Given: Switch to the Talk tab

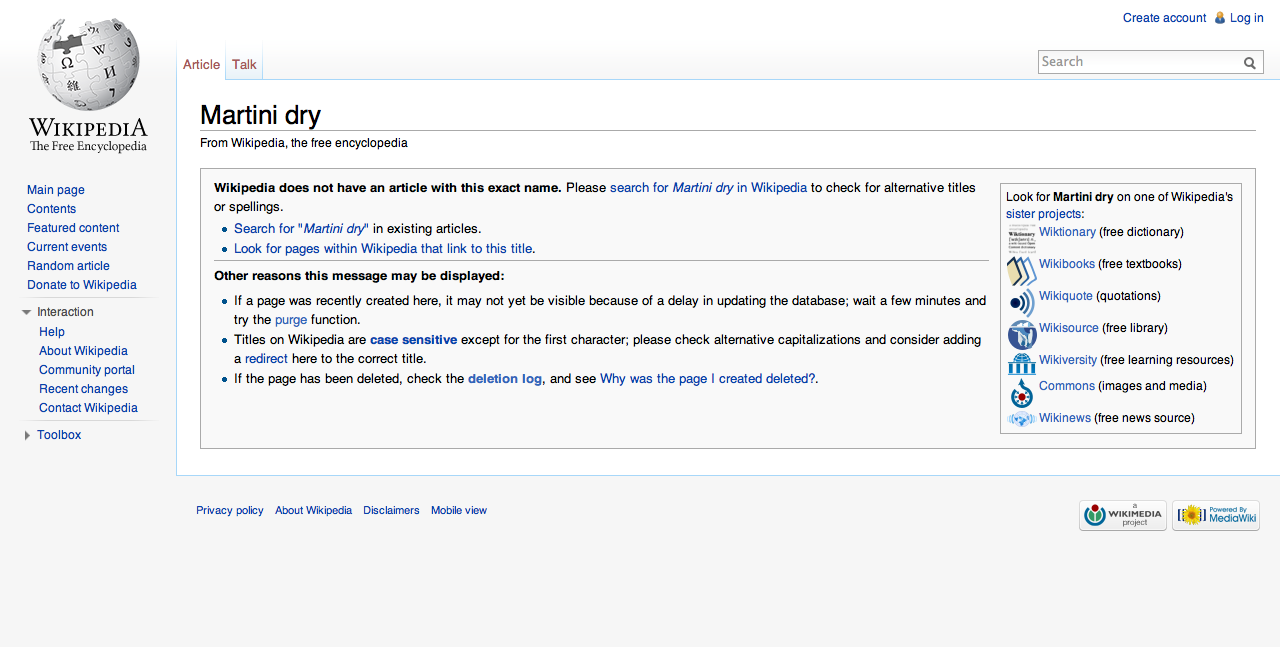Looking at the screenshot, I should [x=244, y=64].
